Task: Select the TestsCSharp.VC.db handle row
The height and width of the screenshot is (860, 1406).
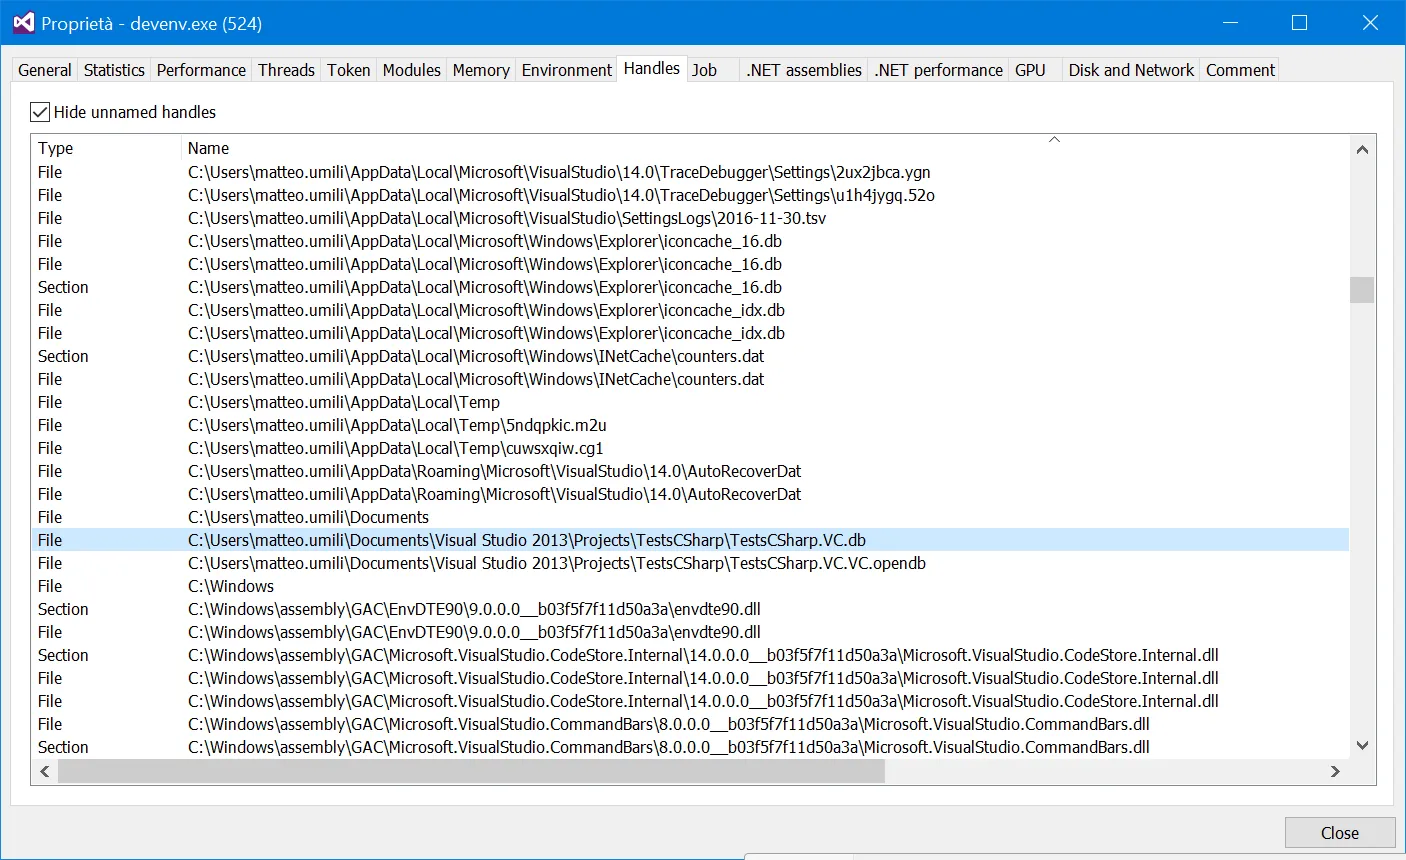Action: click(x=690, y=540)
